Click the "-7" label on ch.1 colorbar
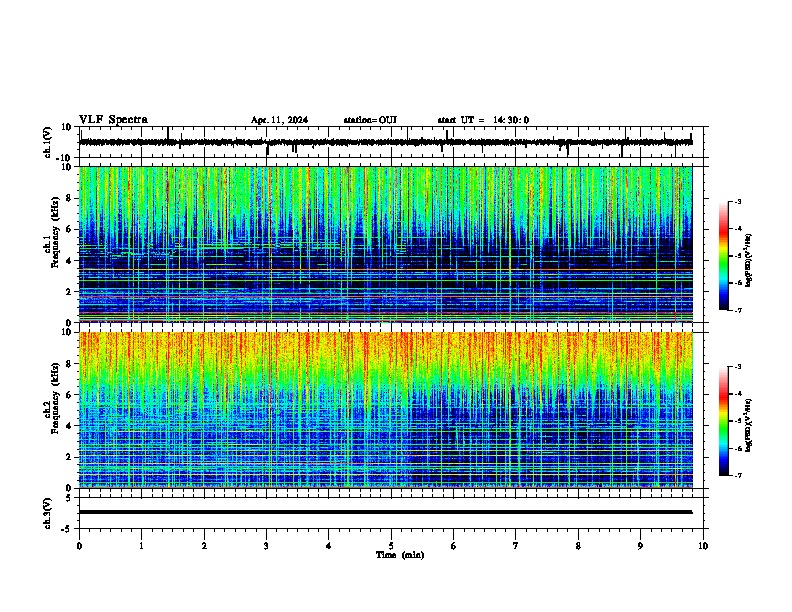 tap(737, 310)
